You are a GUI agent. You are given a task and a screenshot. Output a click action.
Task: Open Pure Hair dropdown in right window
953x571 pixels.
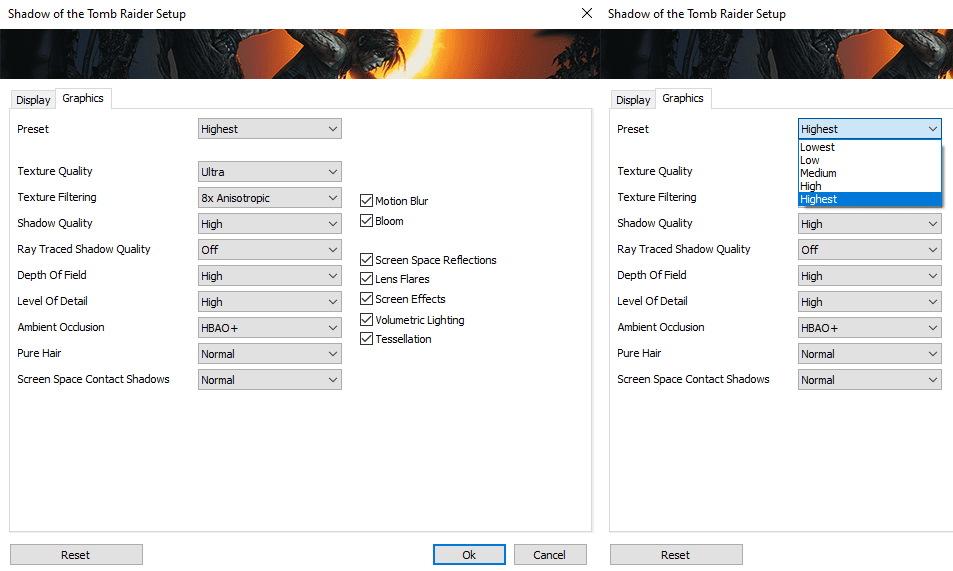coord(869,354)
